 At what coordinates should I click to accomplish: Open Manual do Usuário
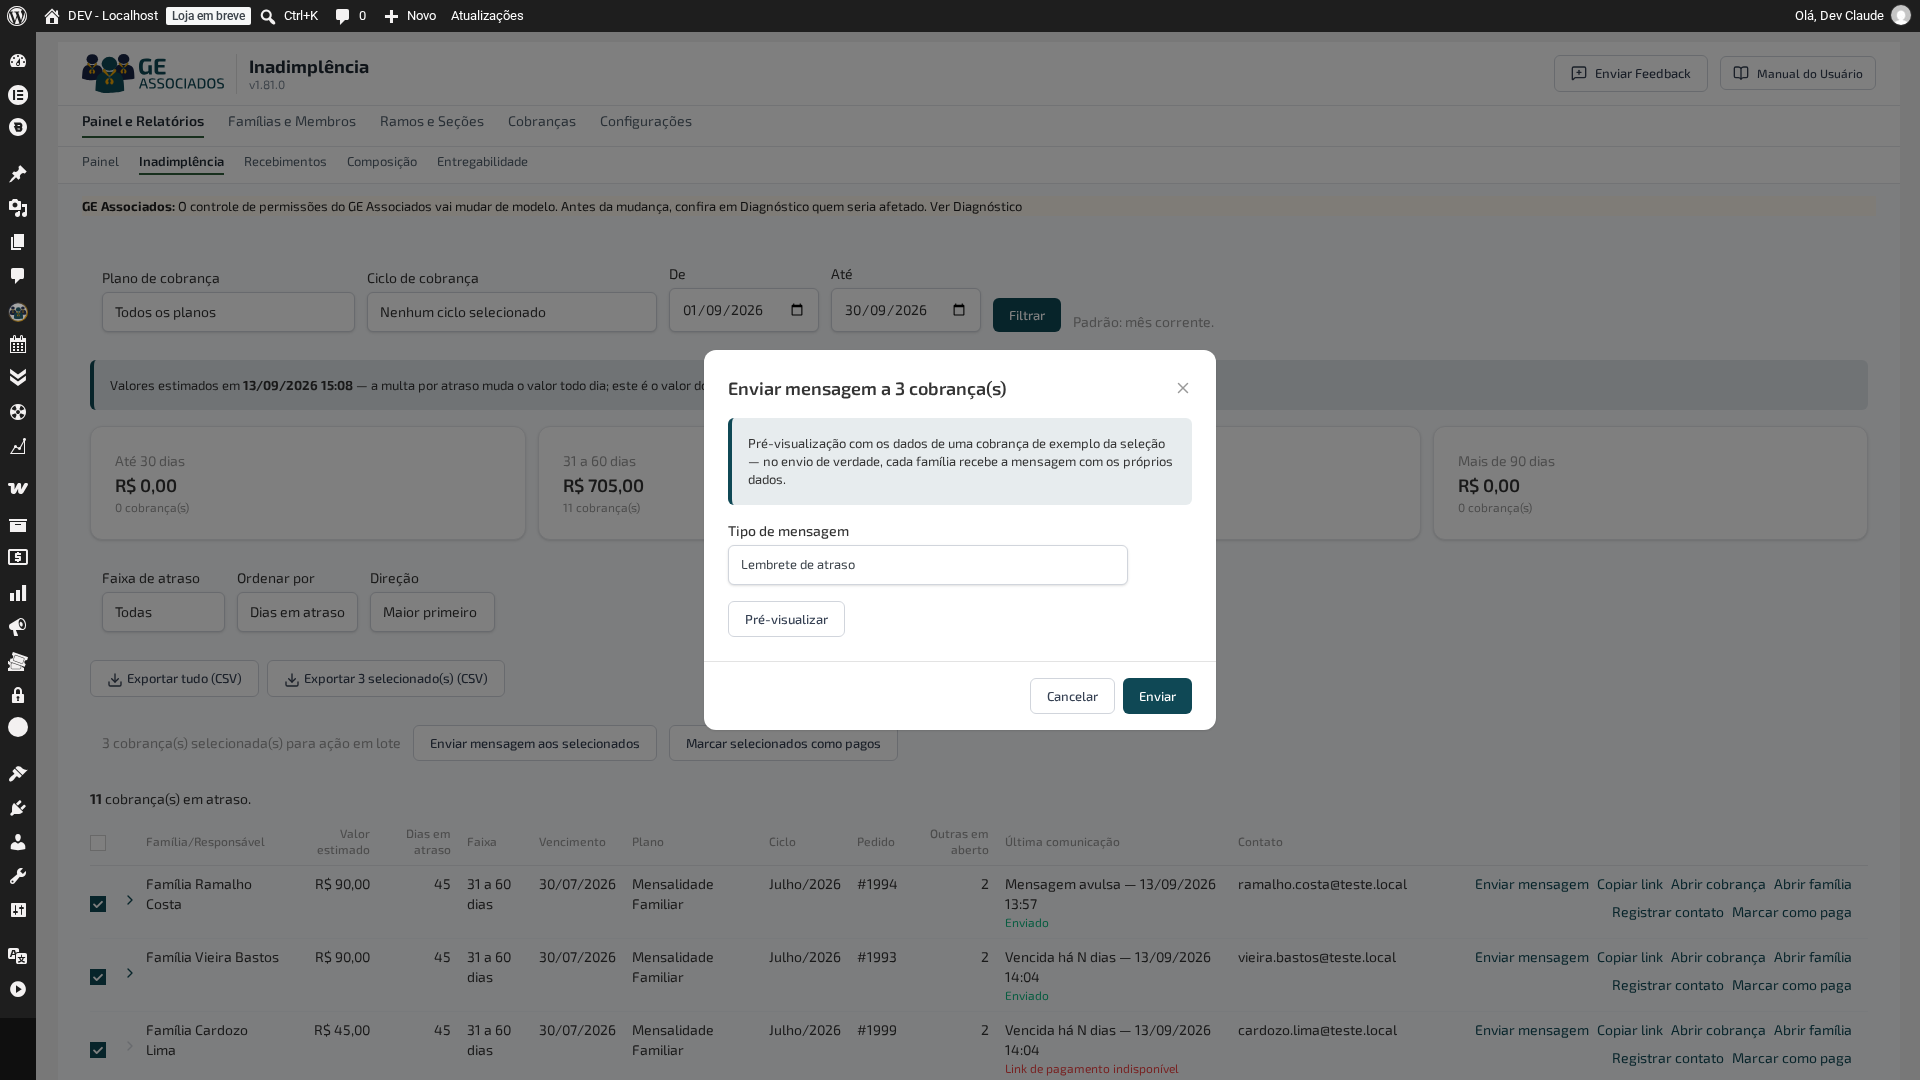tap(1798, 73)
